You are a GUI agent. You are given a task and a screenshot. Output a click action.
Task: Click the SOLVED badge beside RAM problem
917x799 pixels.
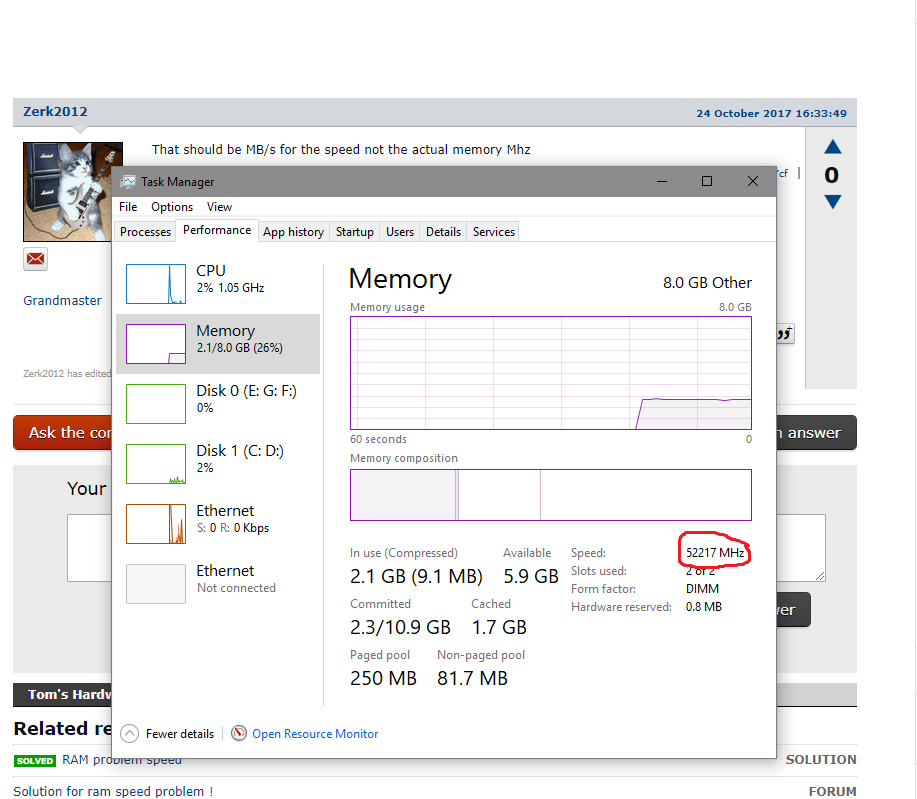35,760
